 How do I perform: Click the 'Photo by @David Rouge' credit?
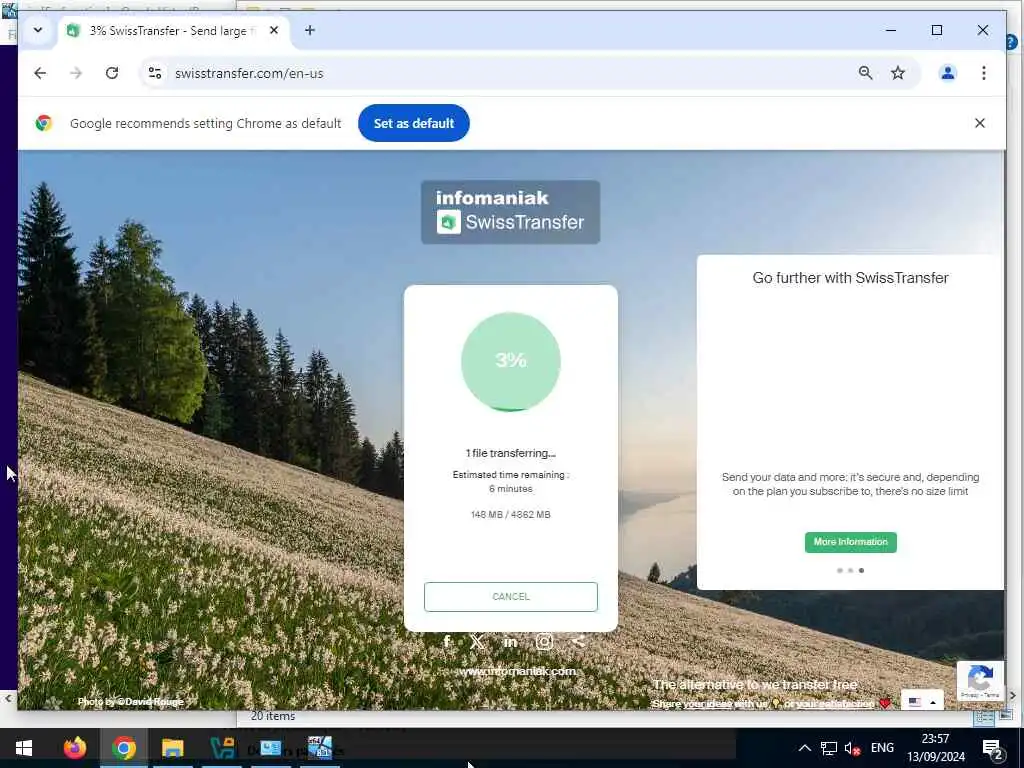coord(131,702)
